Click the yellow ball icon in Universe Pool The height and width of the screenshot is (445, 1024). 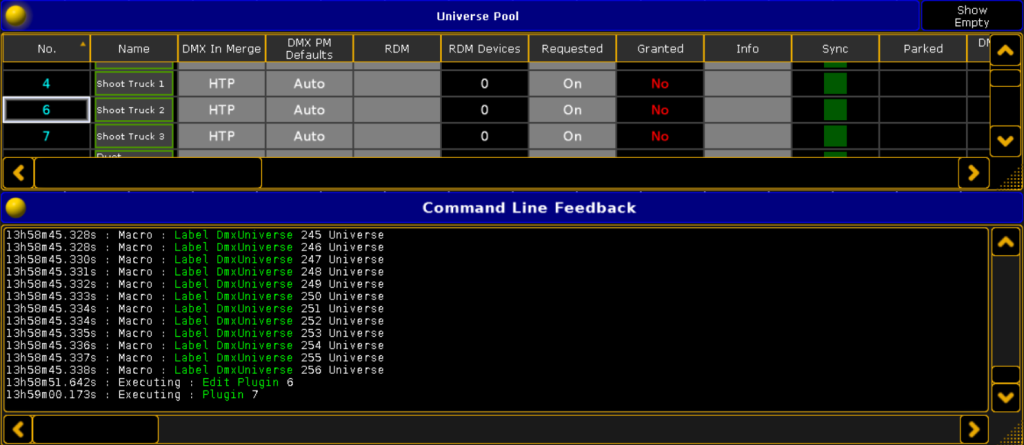pyautogui.click(x=17, y=16)
